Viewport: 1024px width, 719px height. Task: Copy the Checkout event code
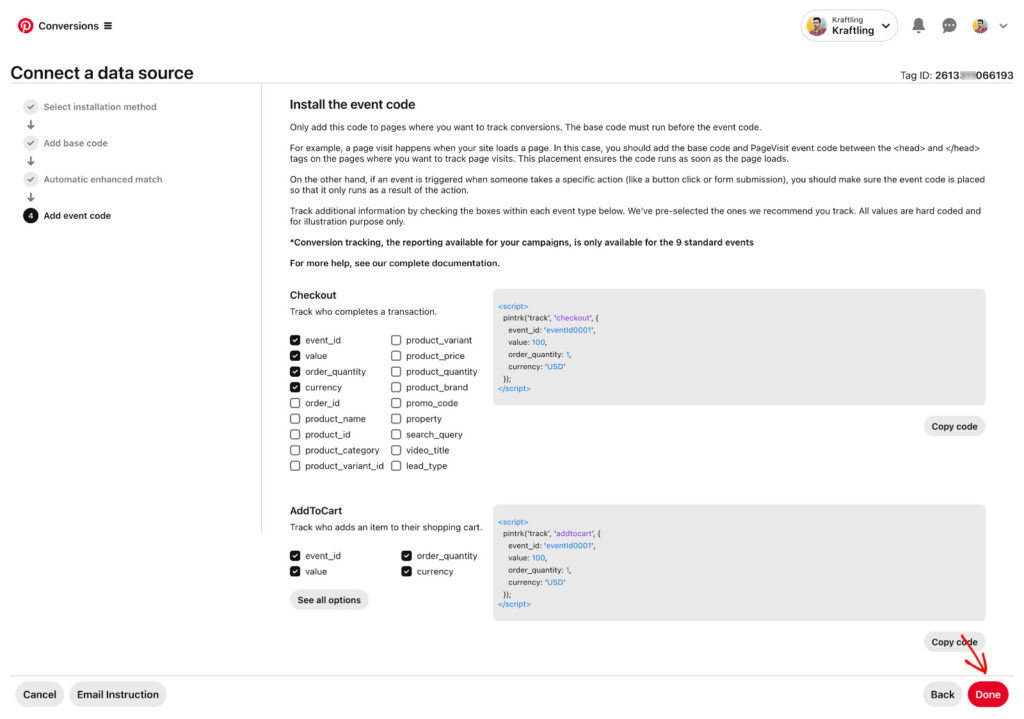click(x=954, y=426)
